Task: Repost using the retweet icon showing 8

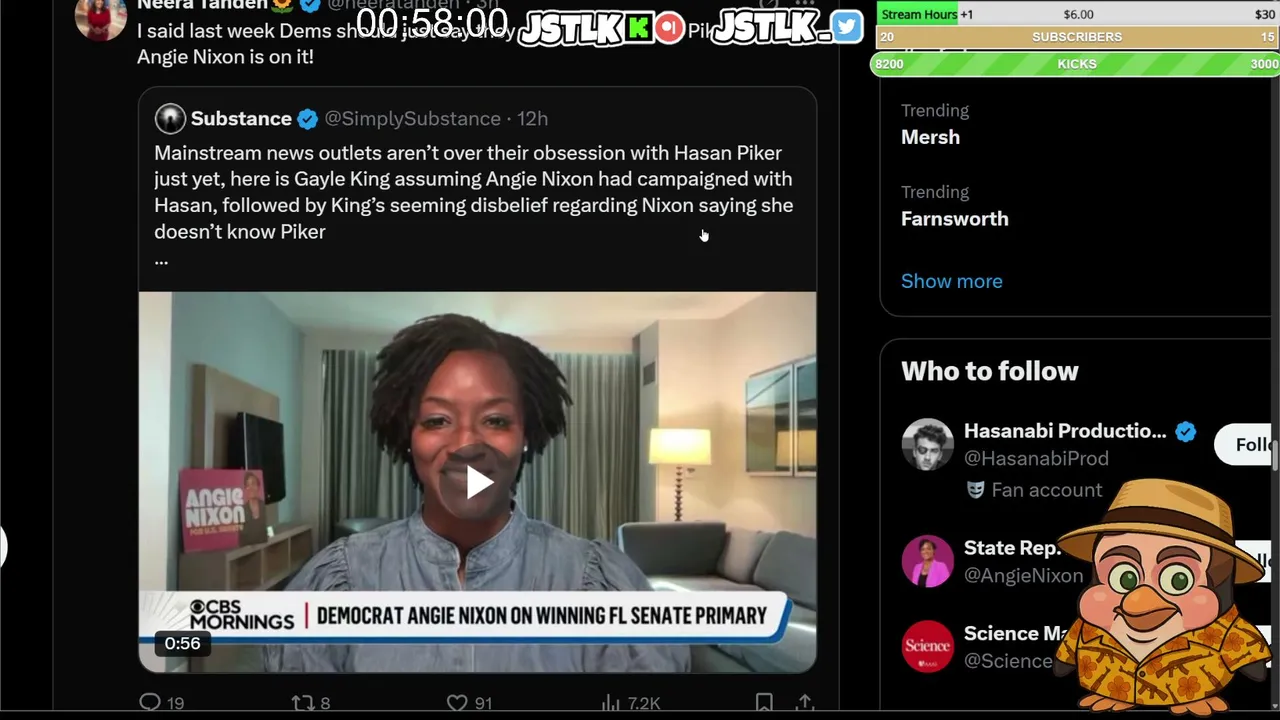Action: click(x=302, y=703)
